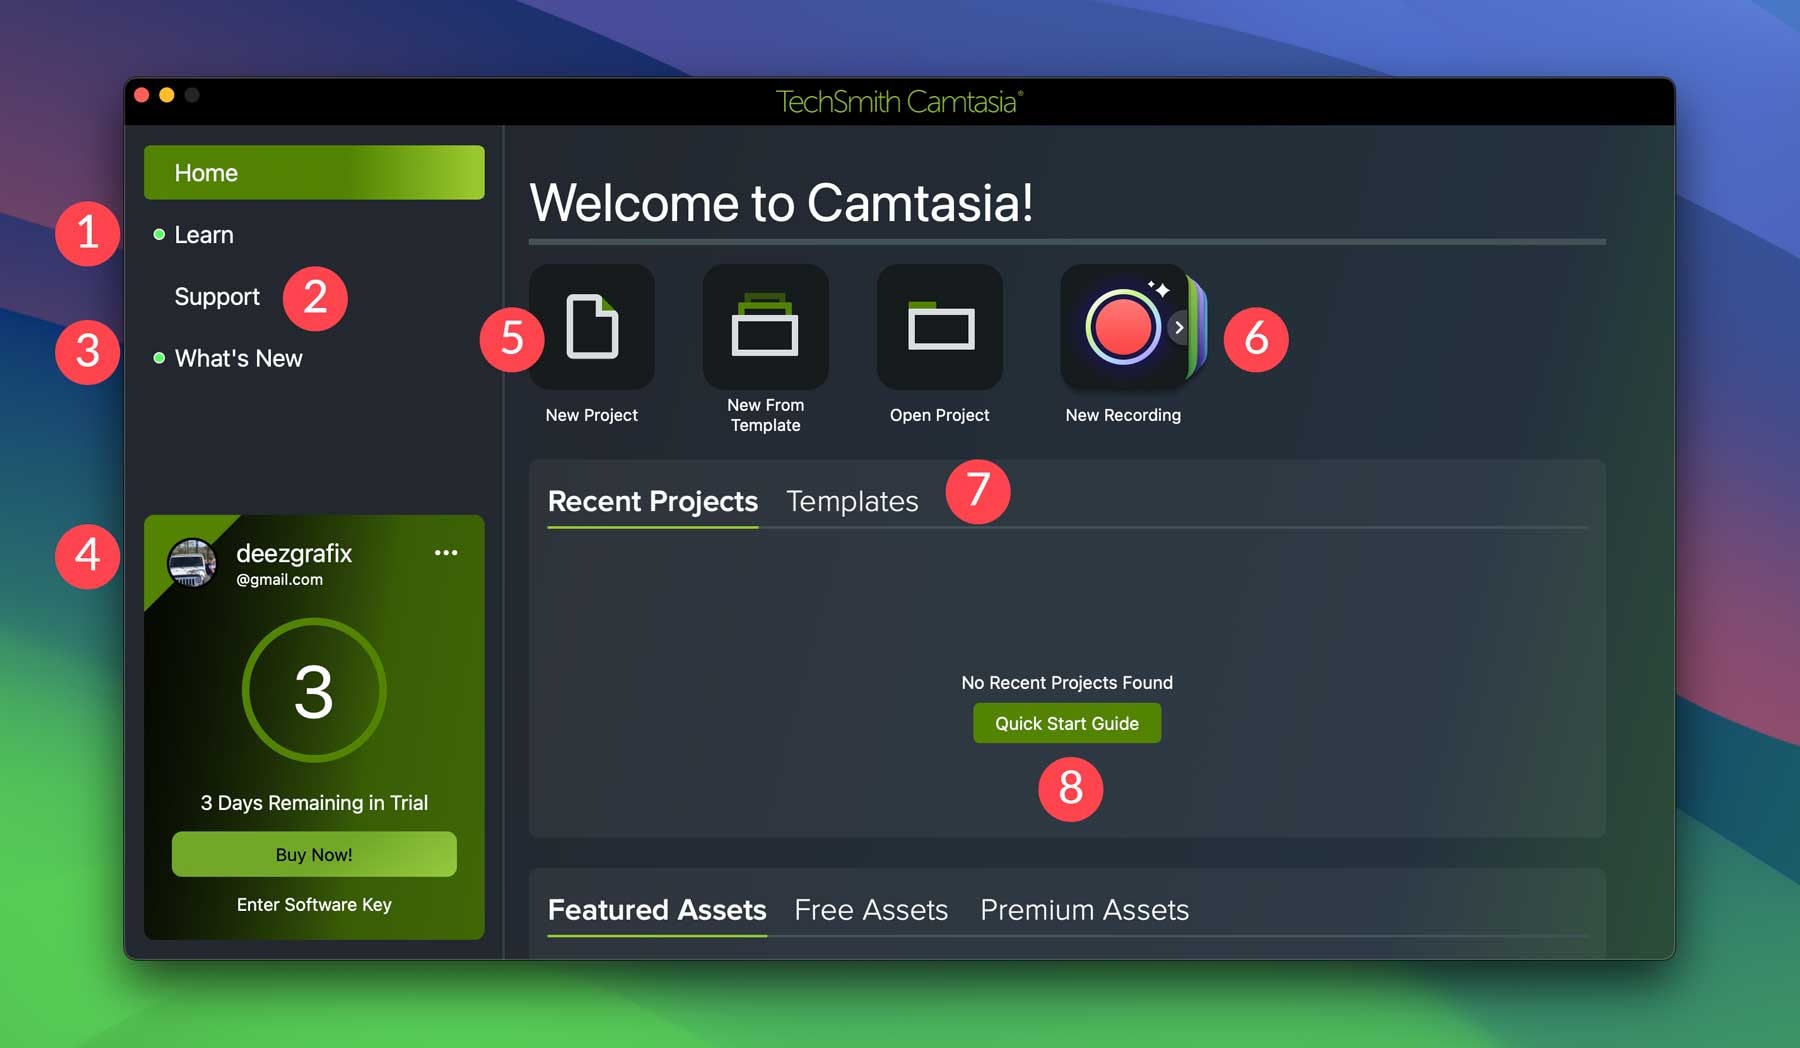
Task: Open account options with the ellipsis icon
Action: (x=446, y=552)
